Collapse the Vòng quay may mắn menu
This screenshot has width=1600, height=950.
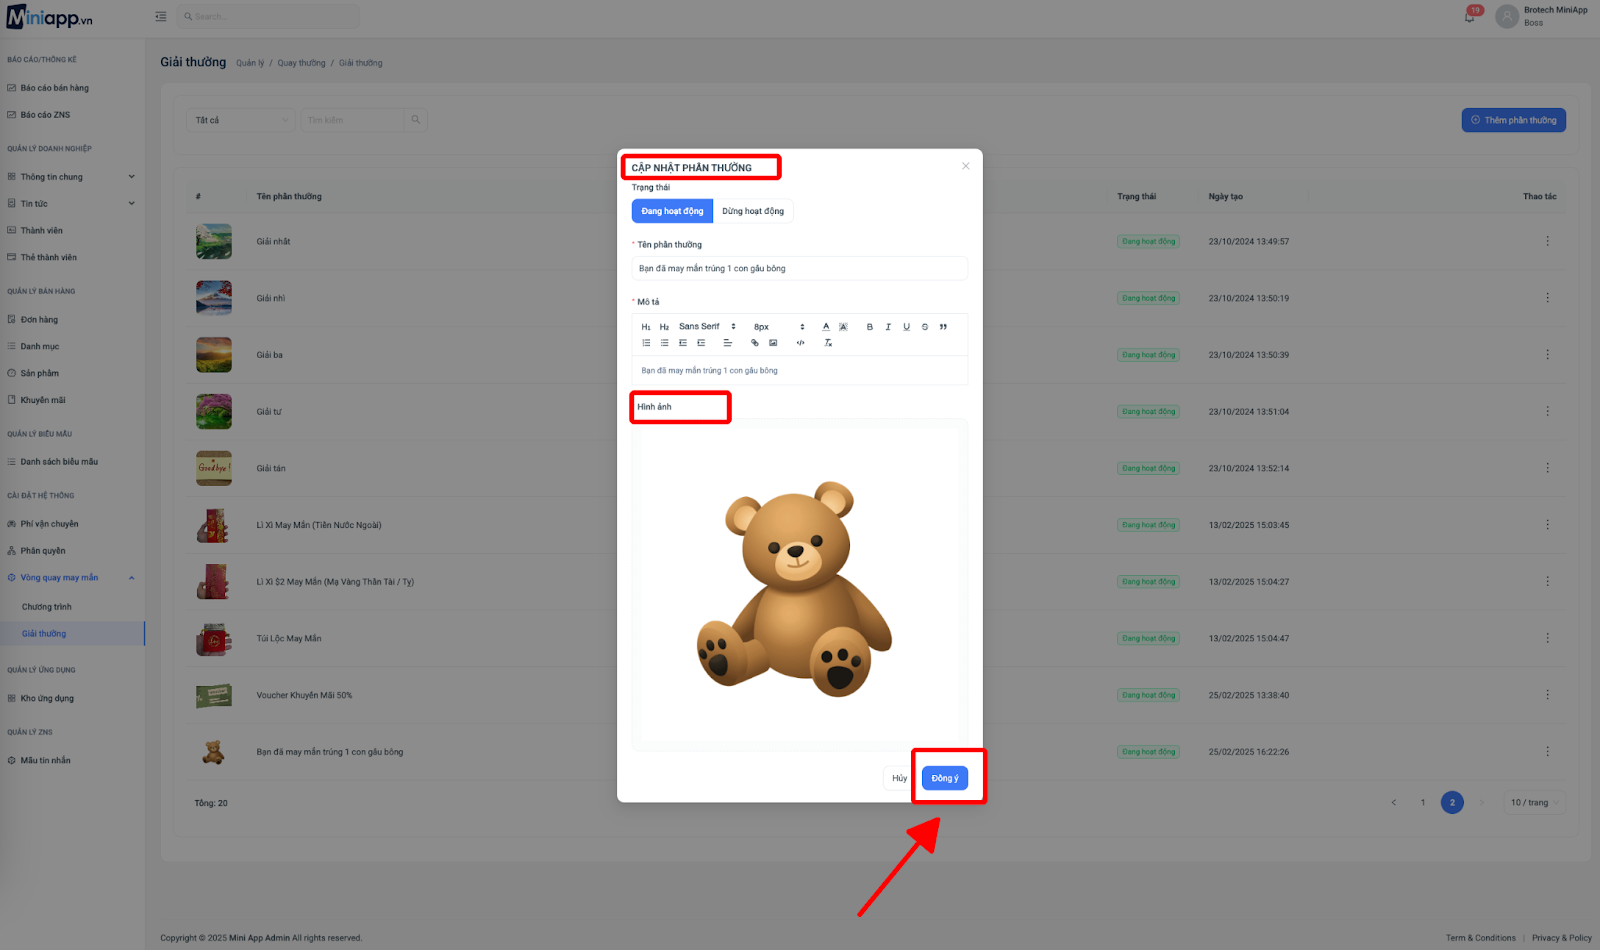[x=70, y=578]
